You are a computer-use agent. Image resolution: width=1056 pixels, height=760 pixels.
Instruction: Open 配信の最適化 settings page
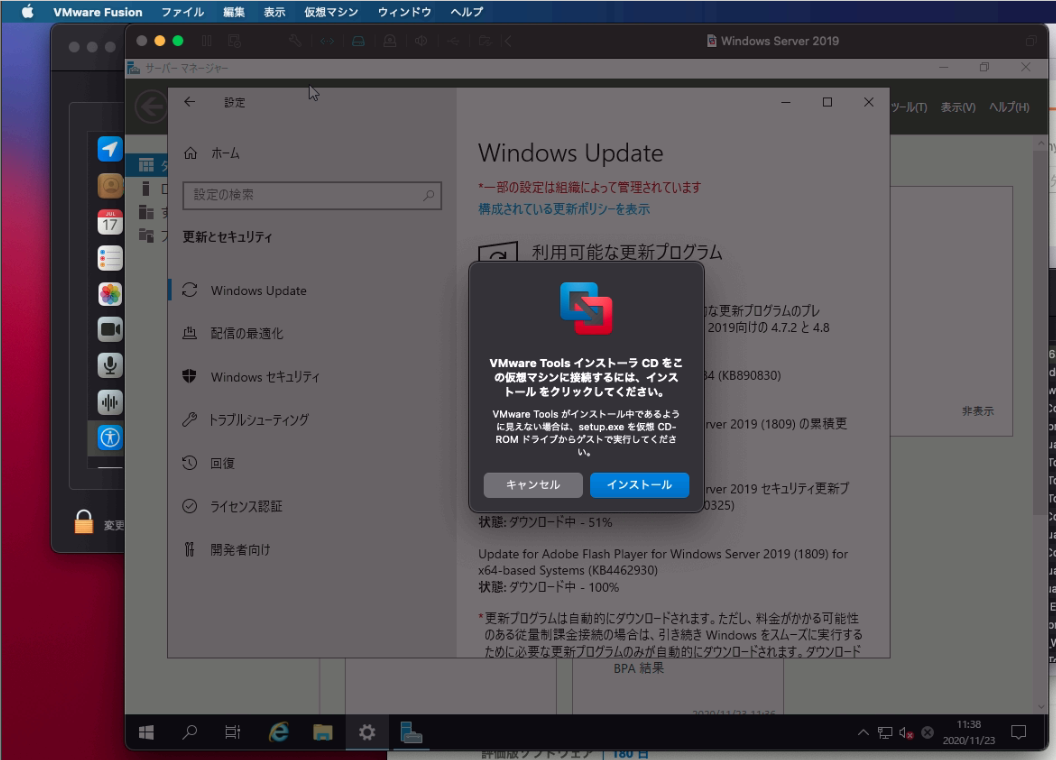246,334
